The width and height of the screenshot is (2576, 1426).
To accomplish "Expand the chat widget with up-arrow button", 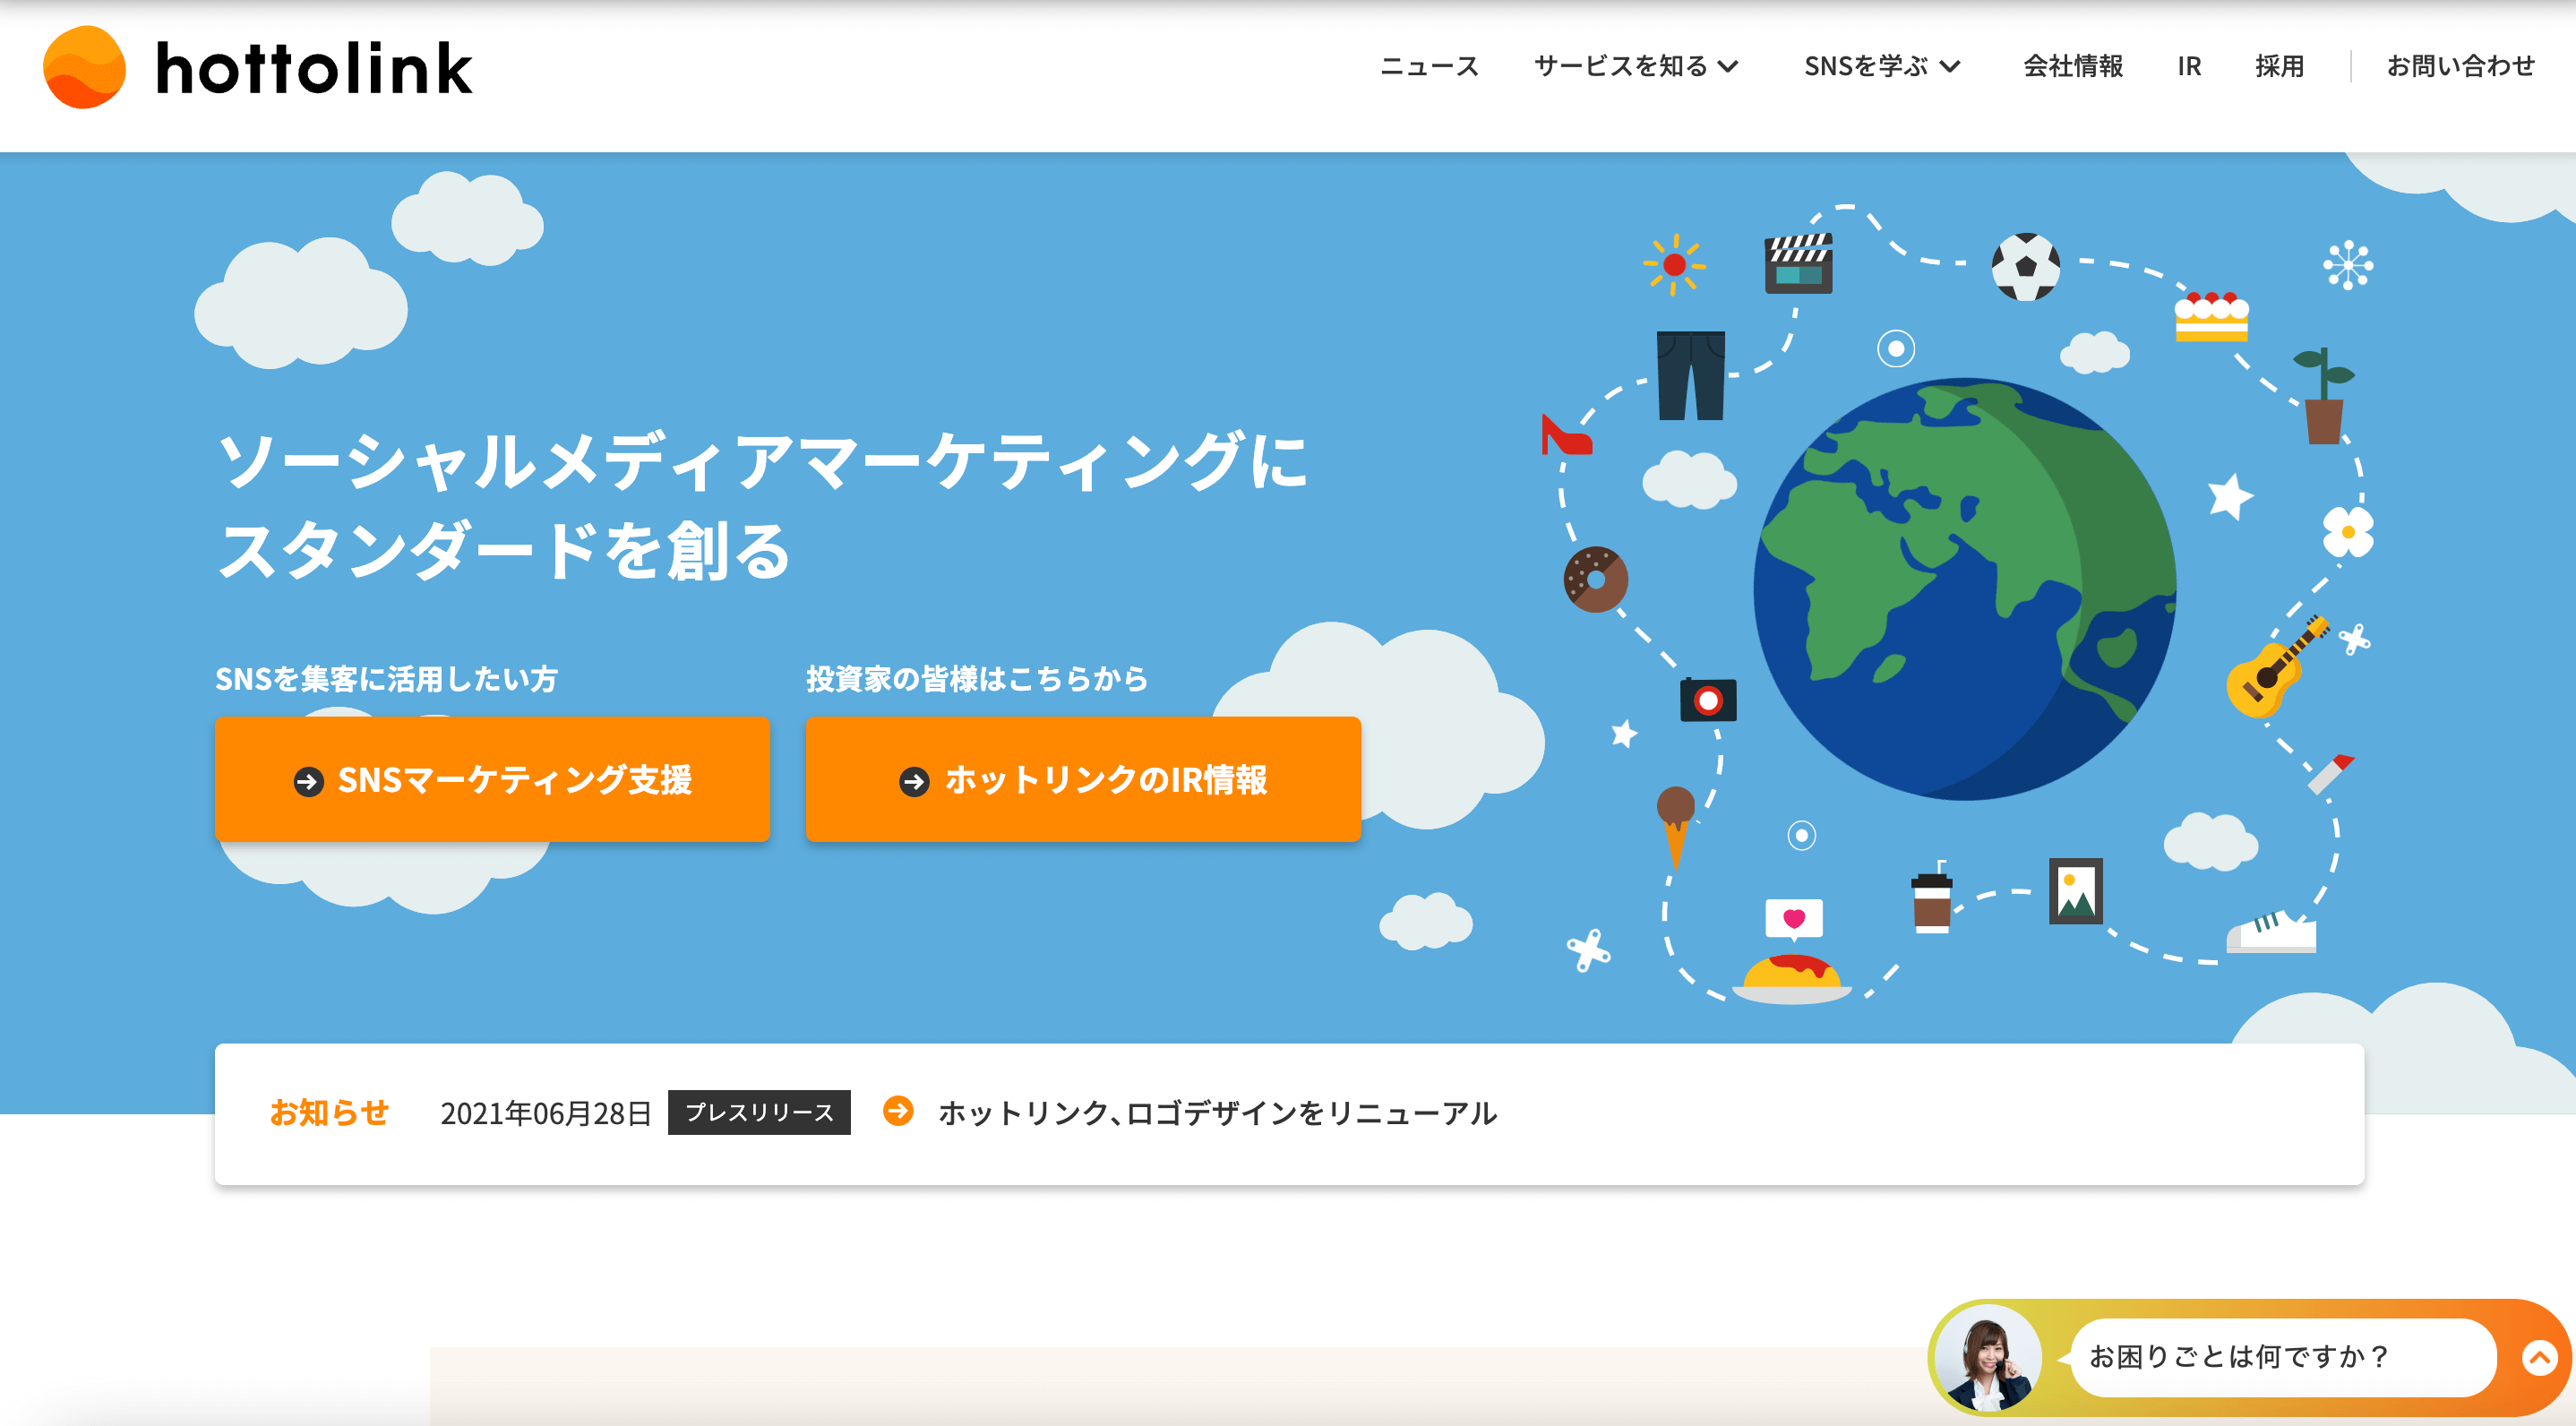I will pos(2538,1357).
